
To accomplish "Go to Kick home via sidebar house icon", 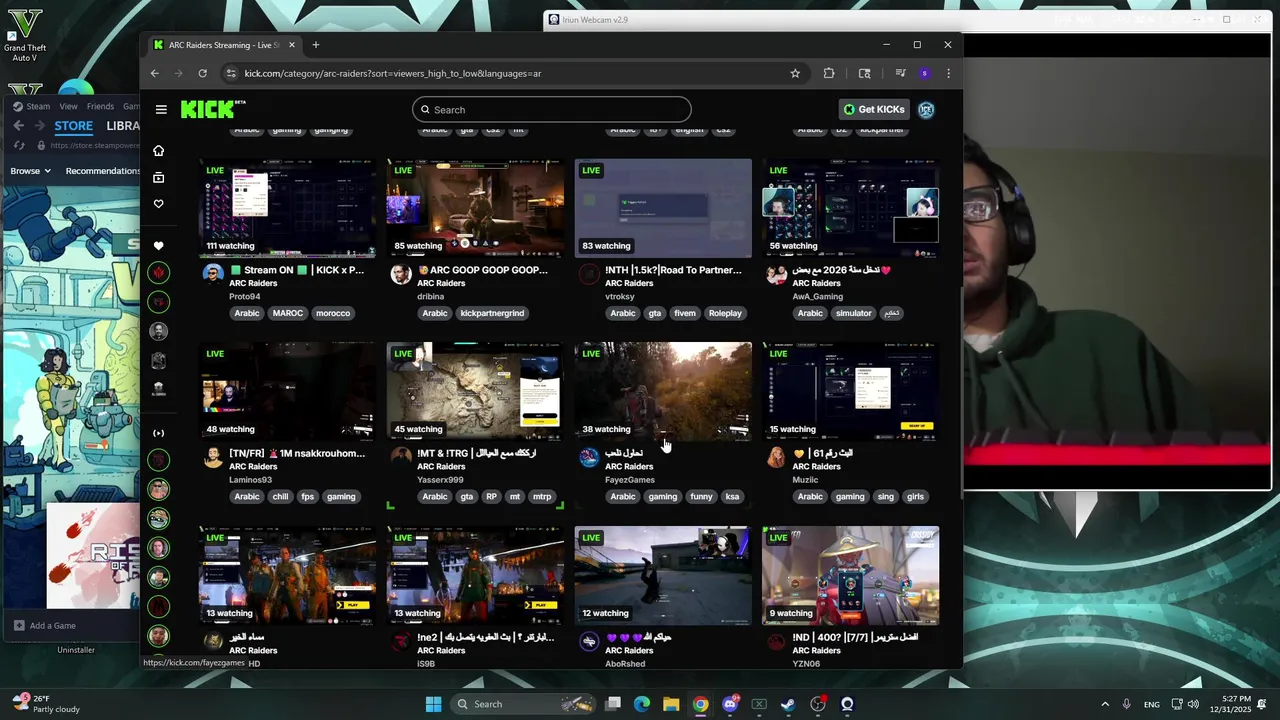I will click(x=158, y=150).
